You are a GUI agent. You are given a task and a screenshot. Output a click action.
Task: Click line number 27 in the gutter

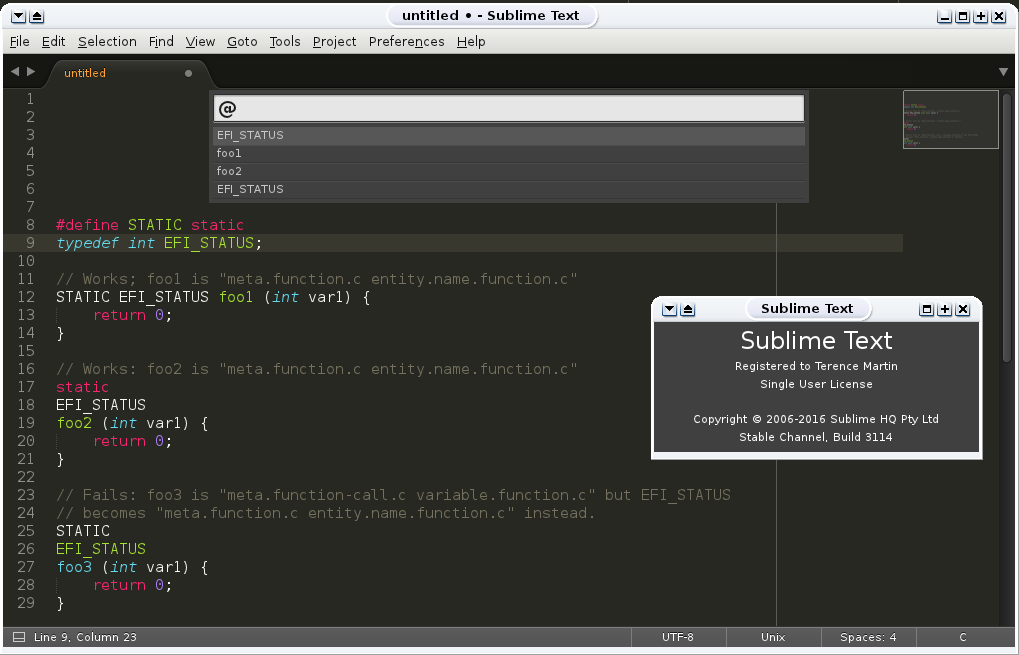[x=25, y=567]
